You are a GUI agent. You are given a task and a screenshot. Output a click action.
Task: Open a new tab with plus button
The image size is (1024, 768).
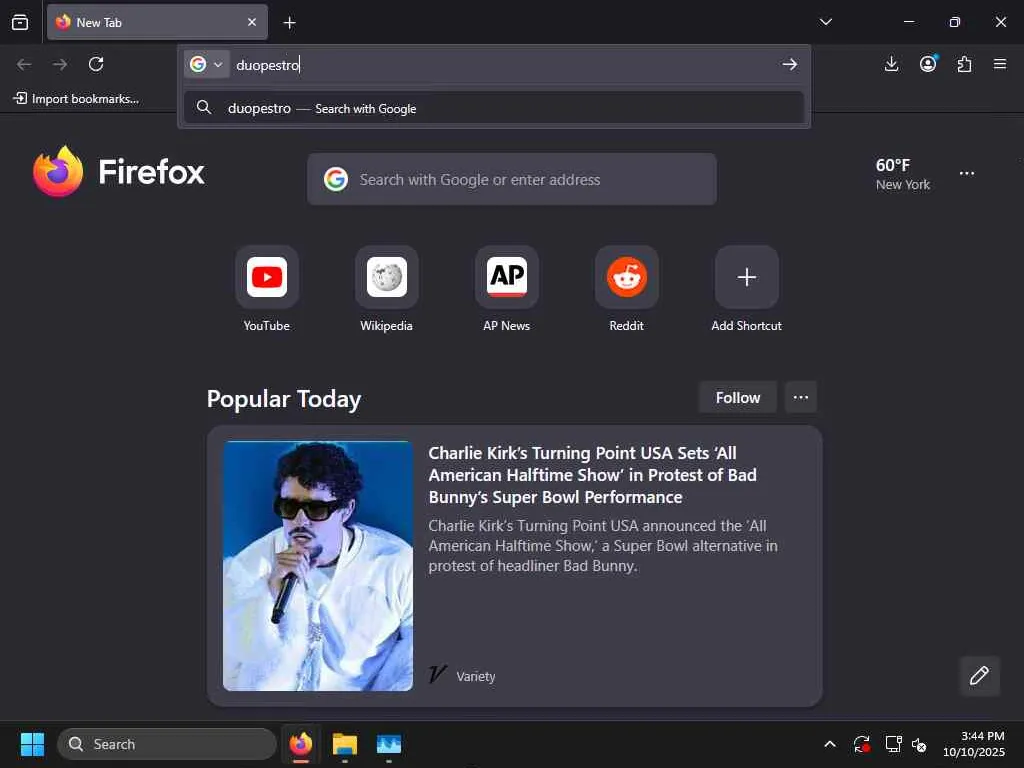pos(289,23)
